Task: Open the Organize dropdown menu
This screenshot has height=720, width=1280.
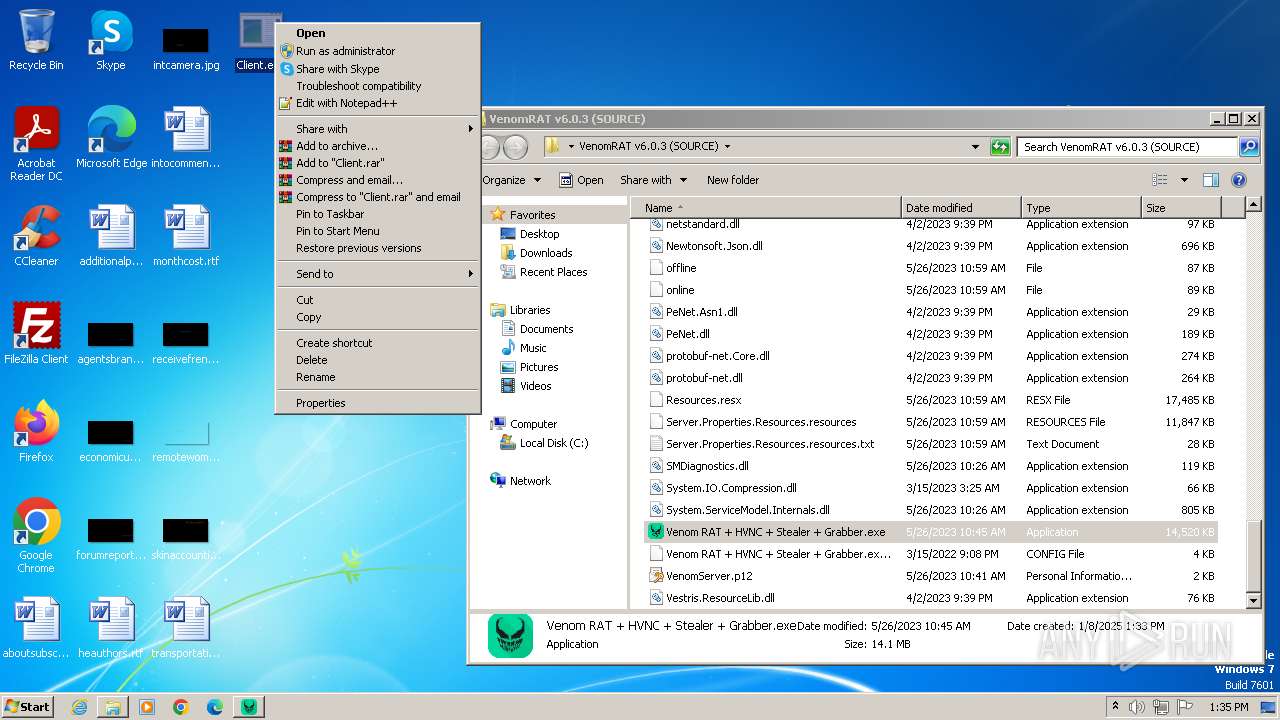Action: click(x=511, y=180)
